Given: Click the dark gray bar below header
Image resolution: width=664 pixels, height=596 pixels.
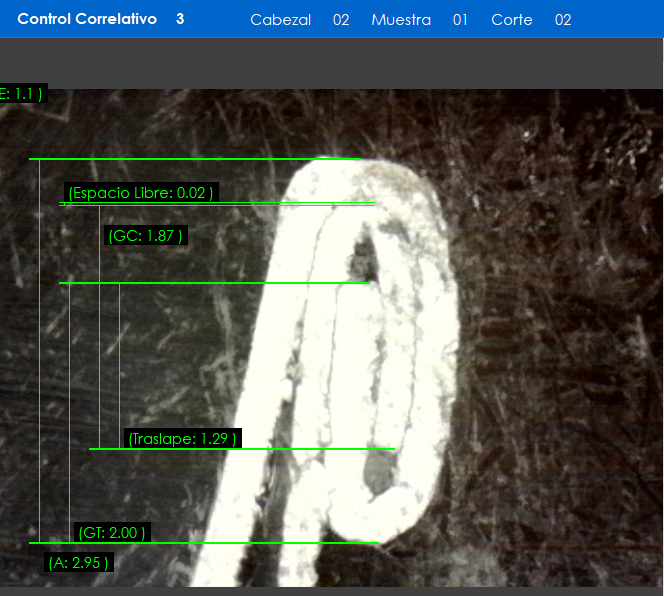Looking at the screenshot, I should pyautogui.click(x=332, y=63).
